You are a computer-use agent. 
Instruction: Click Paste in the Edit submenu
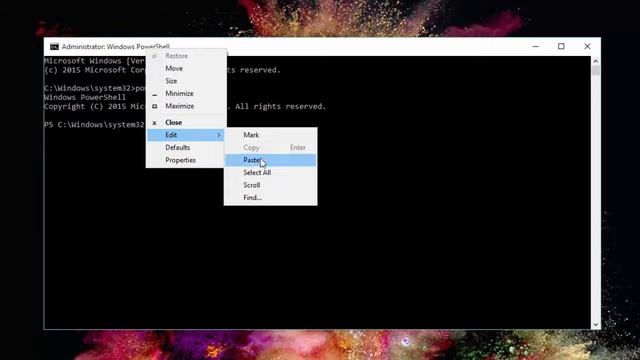click(x=270, y=160)
